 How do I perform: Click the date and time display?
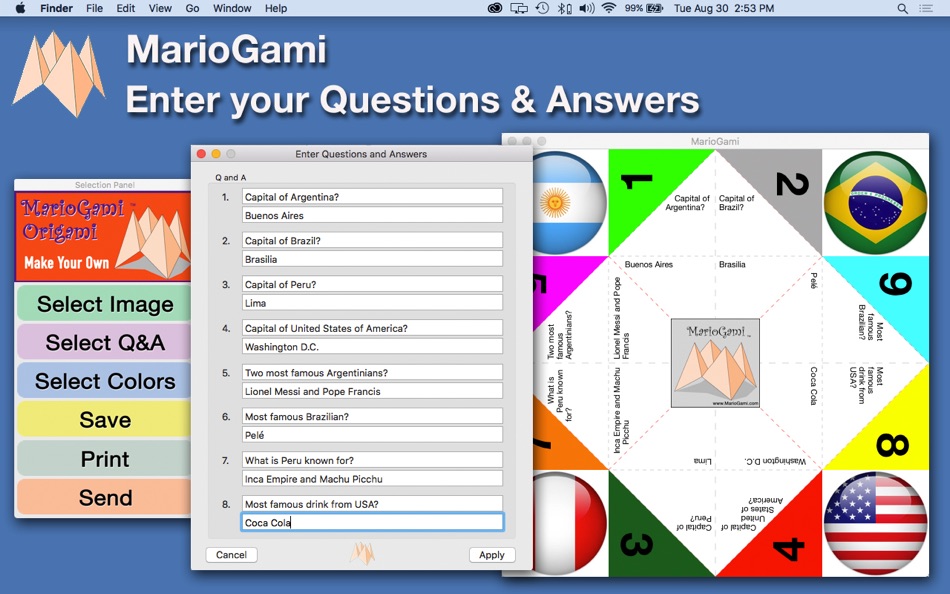pyautogui.click(x=724, y=8)
